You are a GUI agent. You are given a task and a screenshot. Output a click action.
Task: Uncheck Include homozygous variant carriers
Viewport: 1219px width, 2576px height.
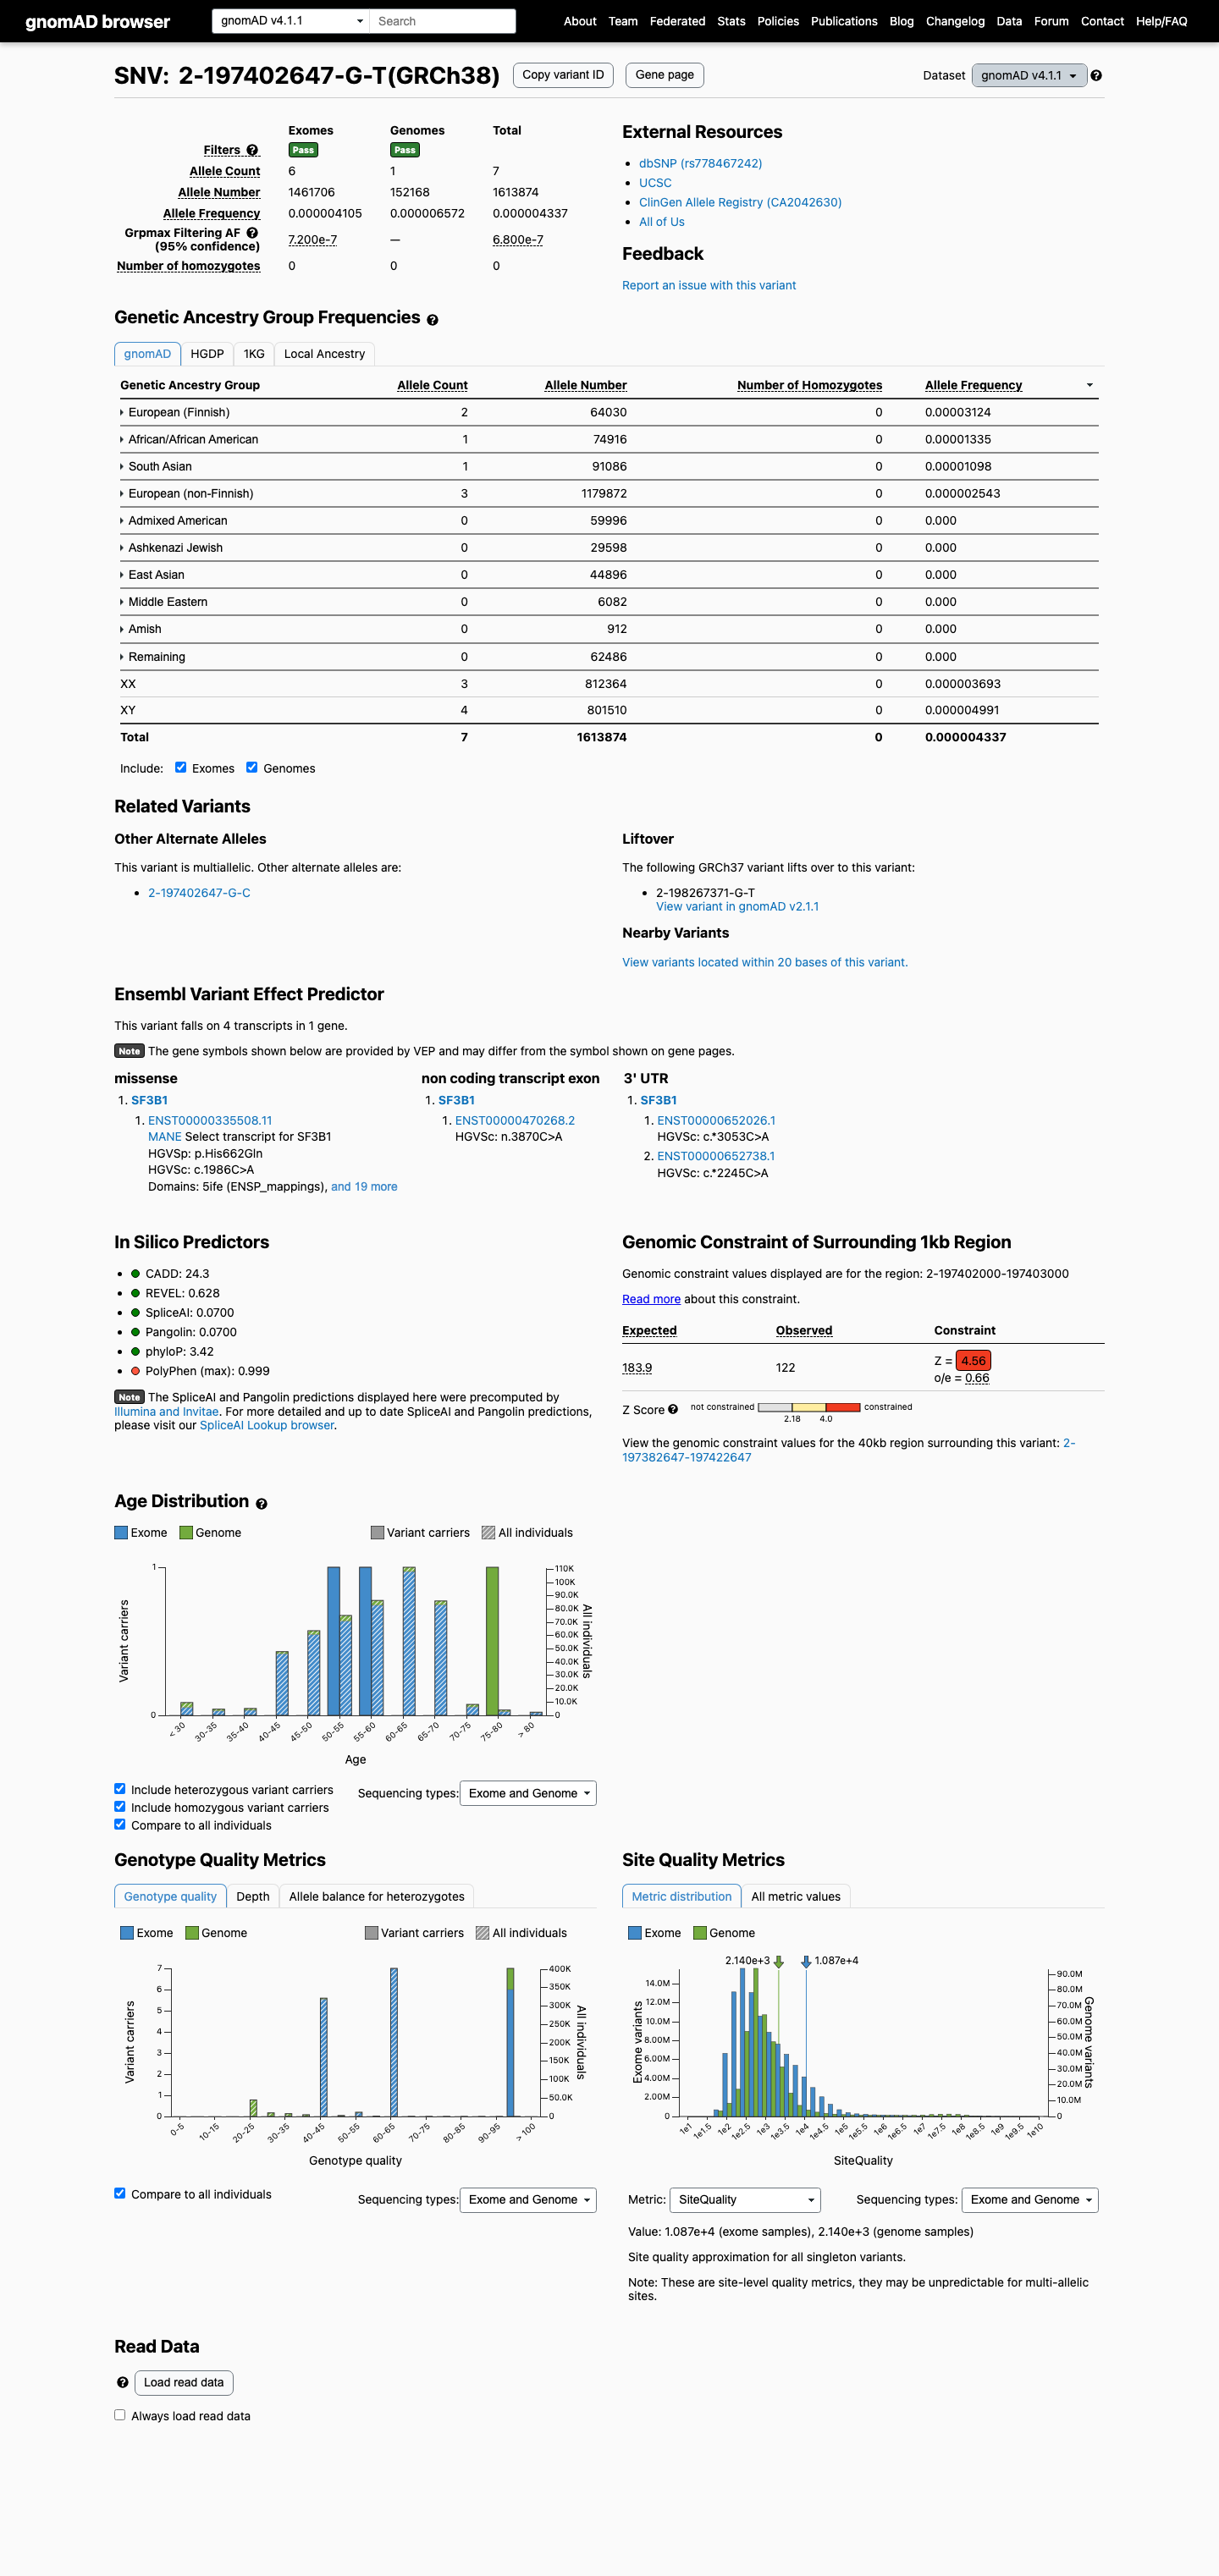coord(120,1807)
